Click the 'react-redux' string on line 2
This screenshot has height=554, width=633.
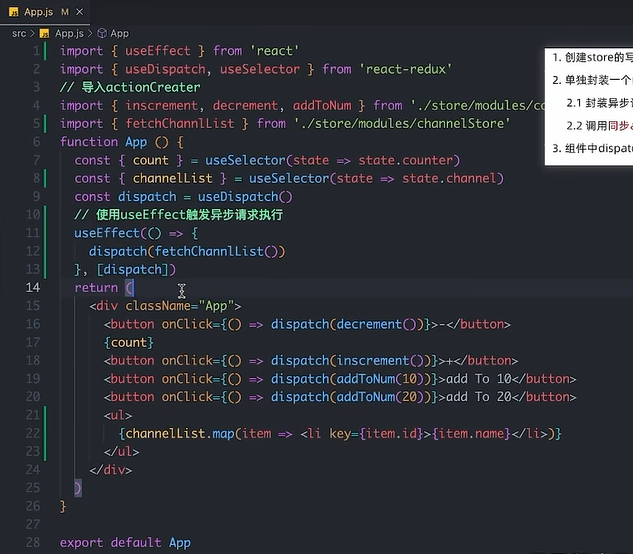[406, 69]
